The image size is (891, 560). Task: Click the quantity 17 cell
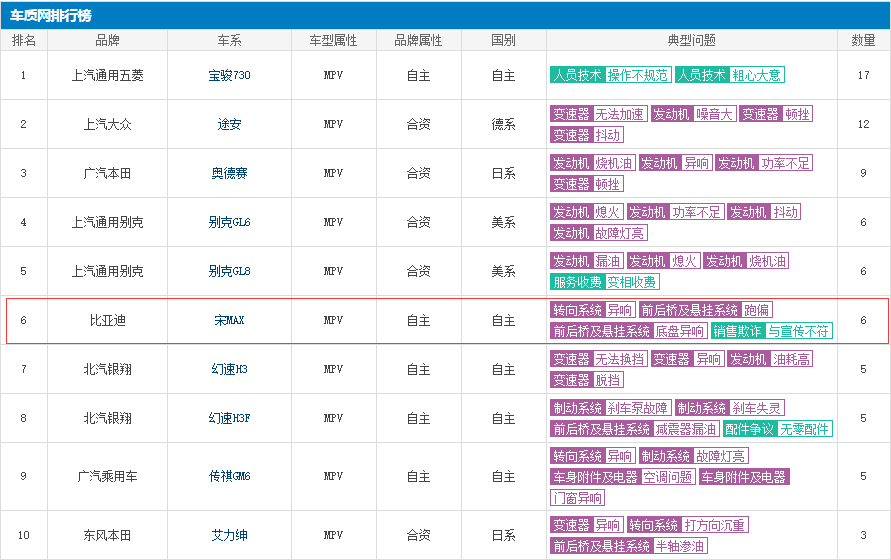click(863, 75)
